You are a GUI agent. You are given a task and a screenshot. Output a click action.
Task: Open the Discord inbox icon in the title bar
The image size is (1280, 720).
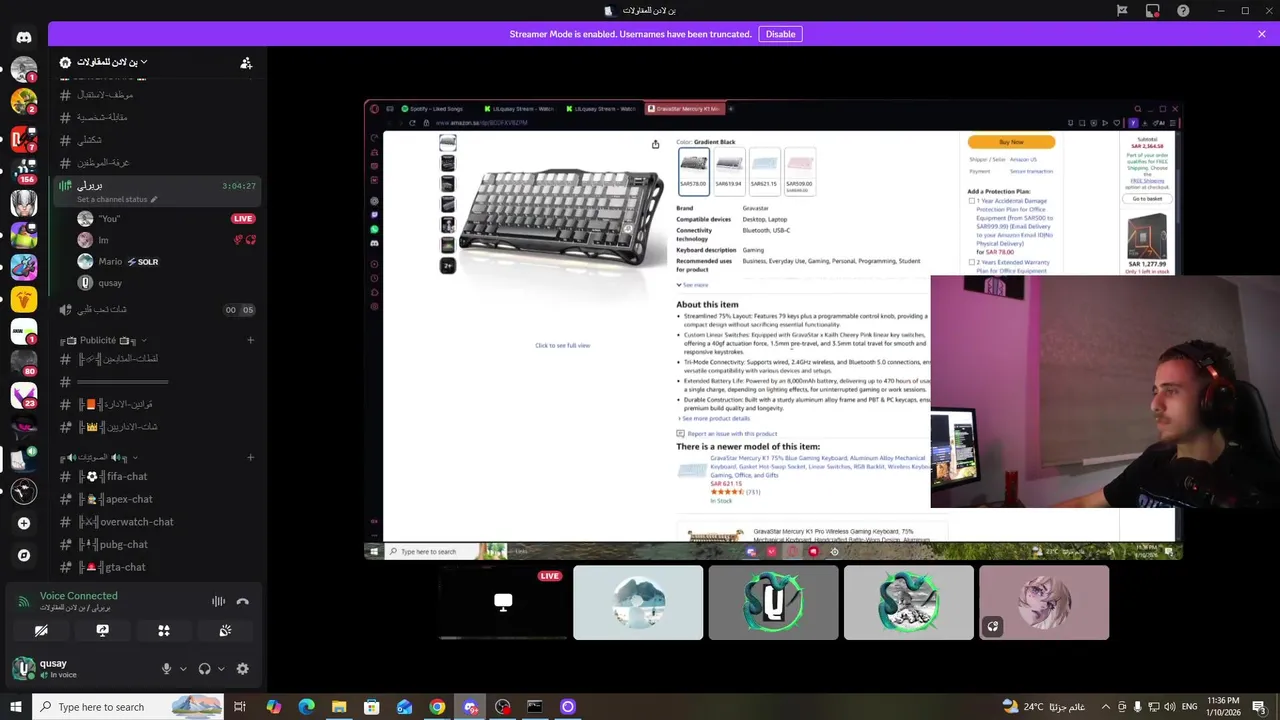point(1153,11)
